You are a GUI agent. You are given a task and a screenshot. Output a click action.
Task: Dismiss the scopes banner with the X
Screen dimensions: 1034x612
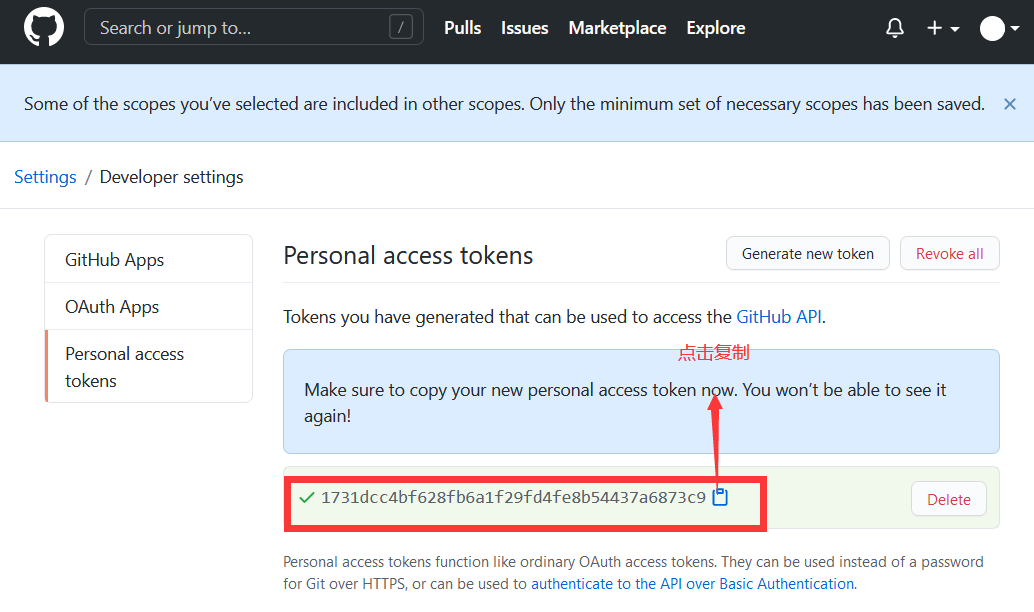(1009, 103)
